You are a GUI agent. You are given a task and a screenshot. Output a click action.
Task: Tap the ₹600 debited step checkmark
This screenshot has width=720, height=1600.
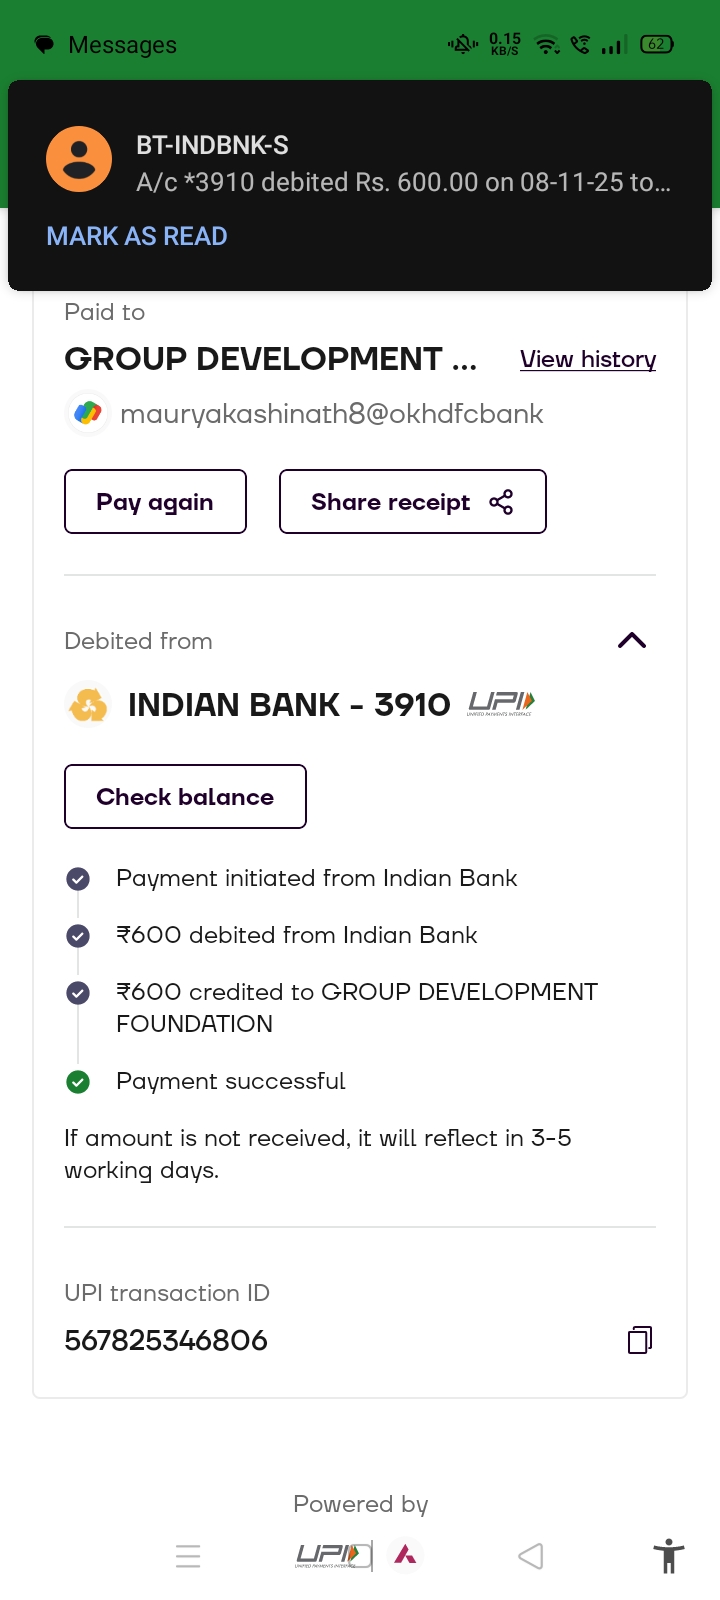(78, 936)
